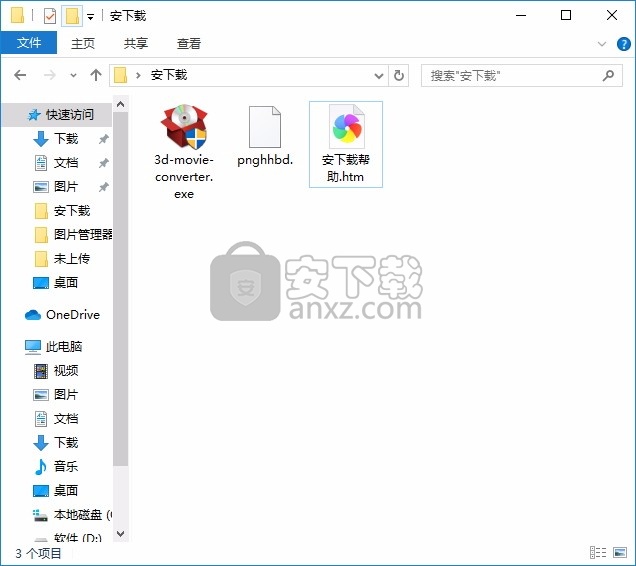
Task: Click 安下载 in the address bar path
Action: [x=169, y=75]
